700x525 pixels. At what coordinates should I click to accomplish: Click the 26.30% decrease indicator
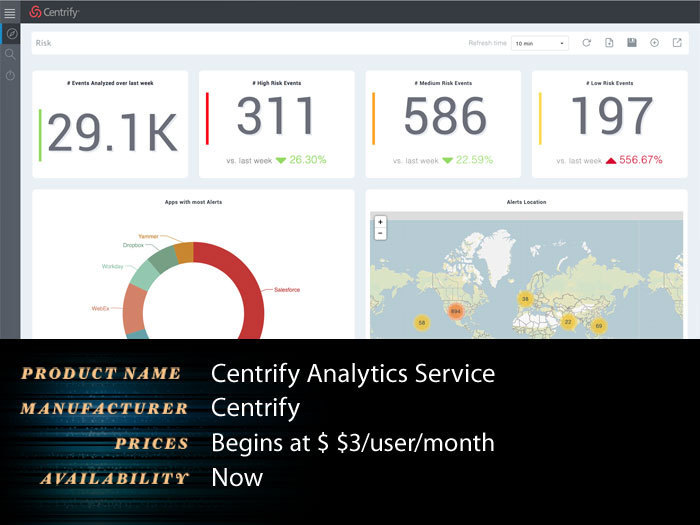pos(301,160)
